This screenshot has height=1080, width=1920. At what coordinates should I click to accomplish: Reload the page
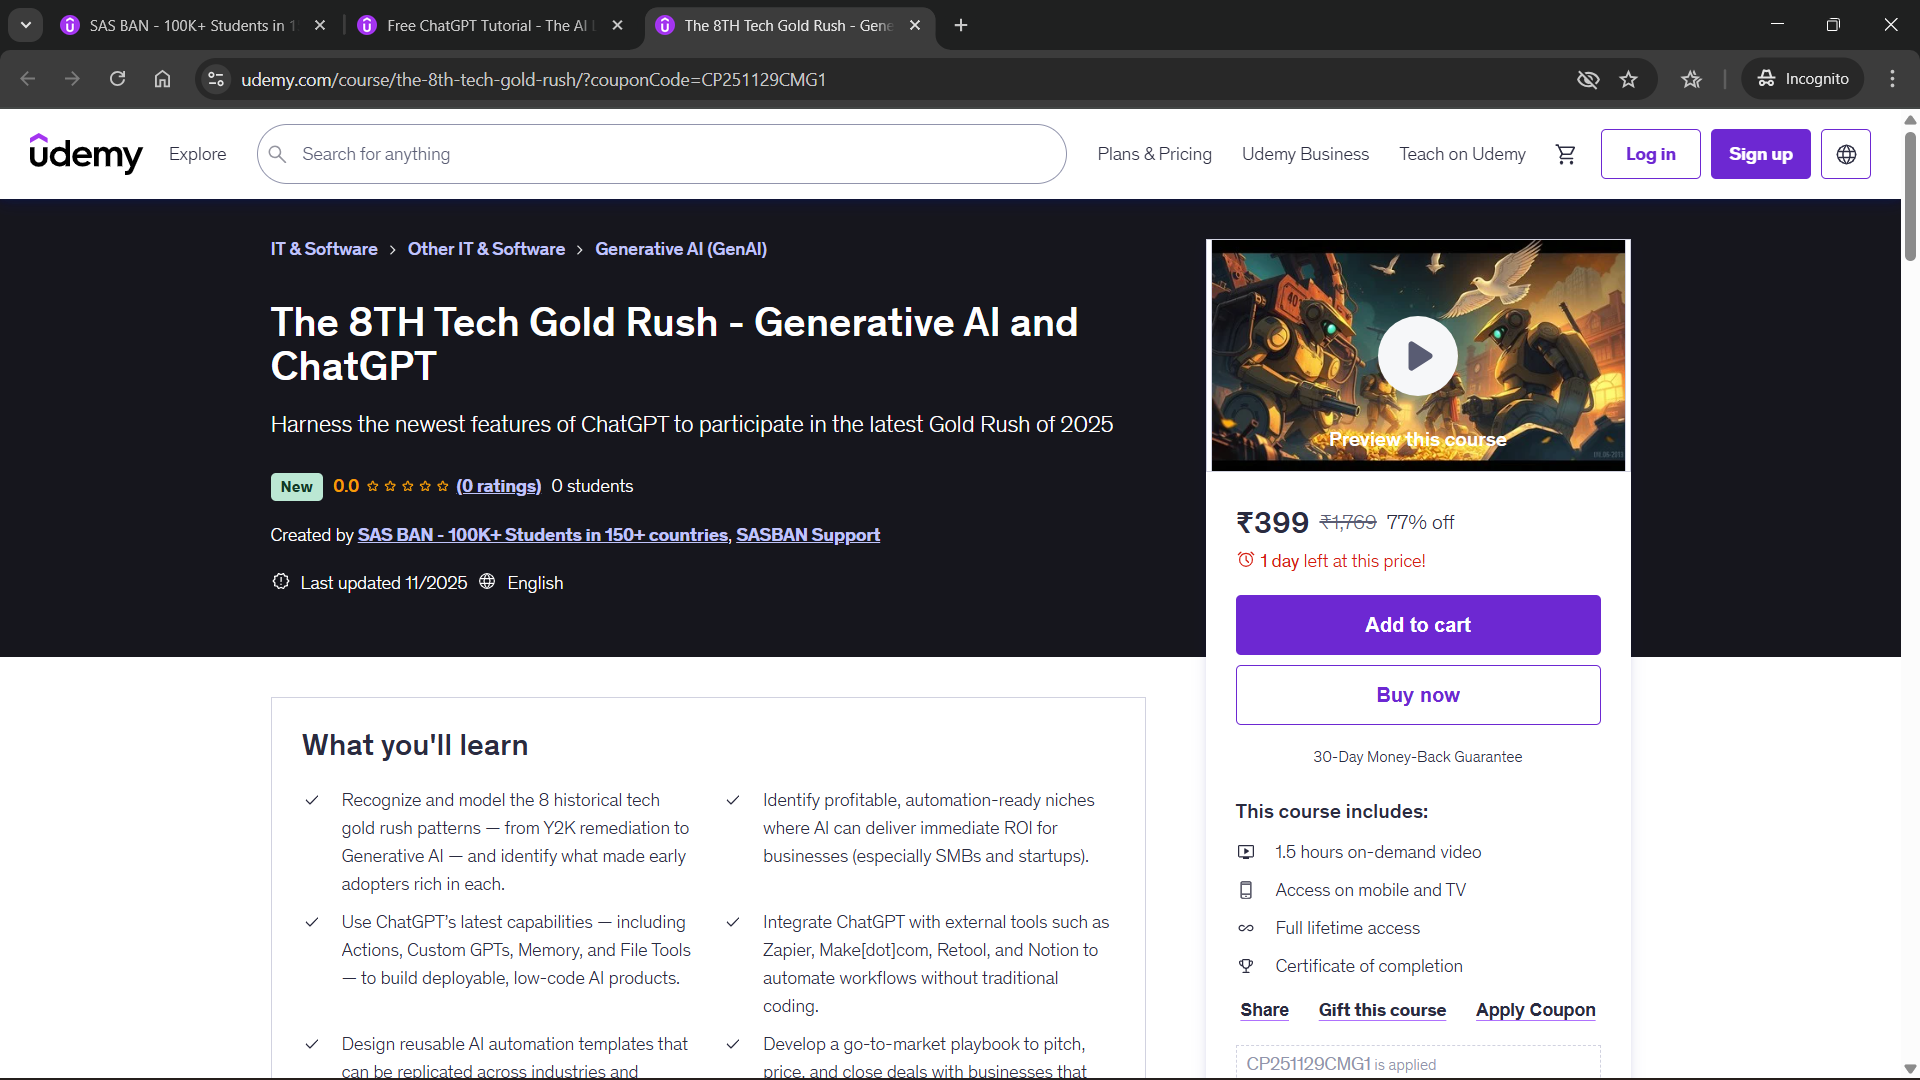click(x=117, y=79)
